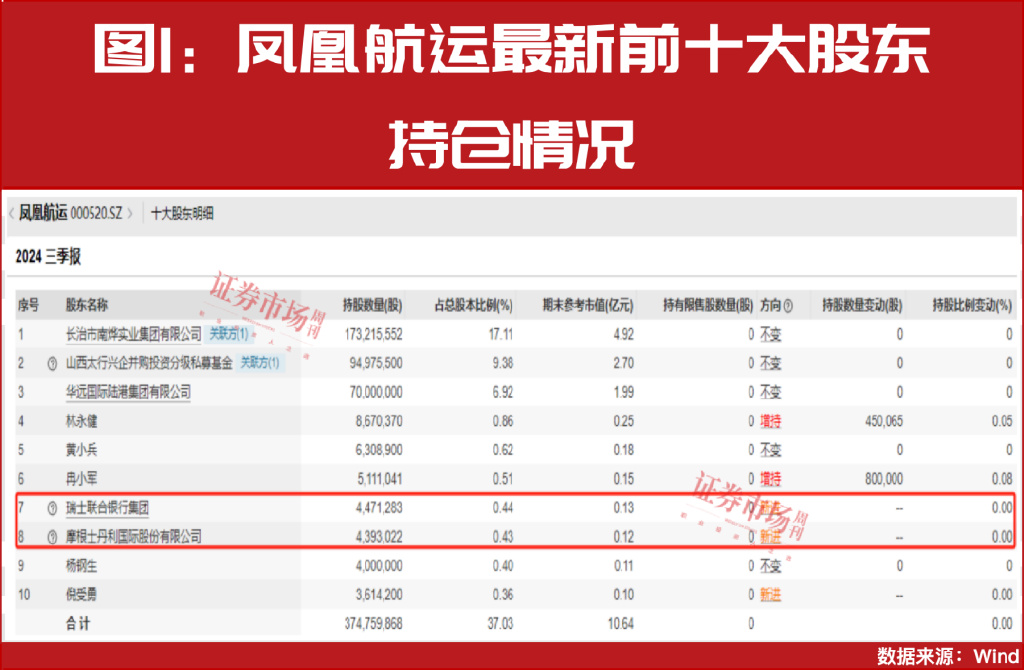Click the total percentage 37.03
1024x670 pixels.
tap(500, 624)
